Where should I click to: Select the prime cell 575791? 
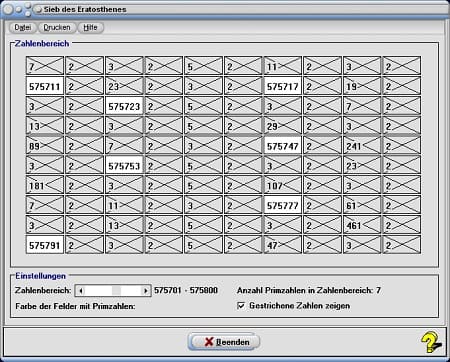45,245
